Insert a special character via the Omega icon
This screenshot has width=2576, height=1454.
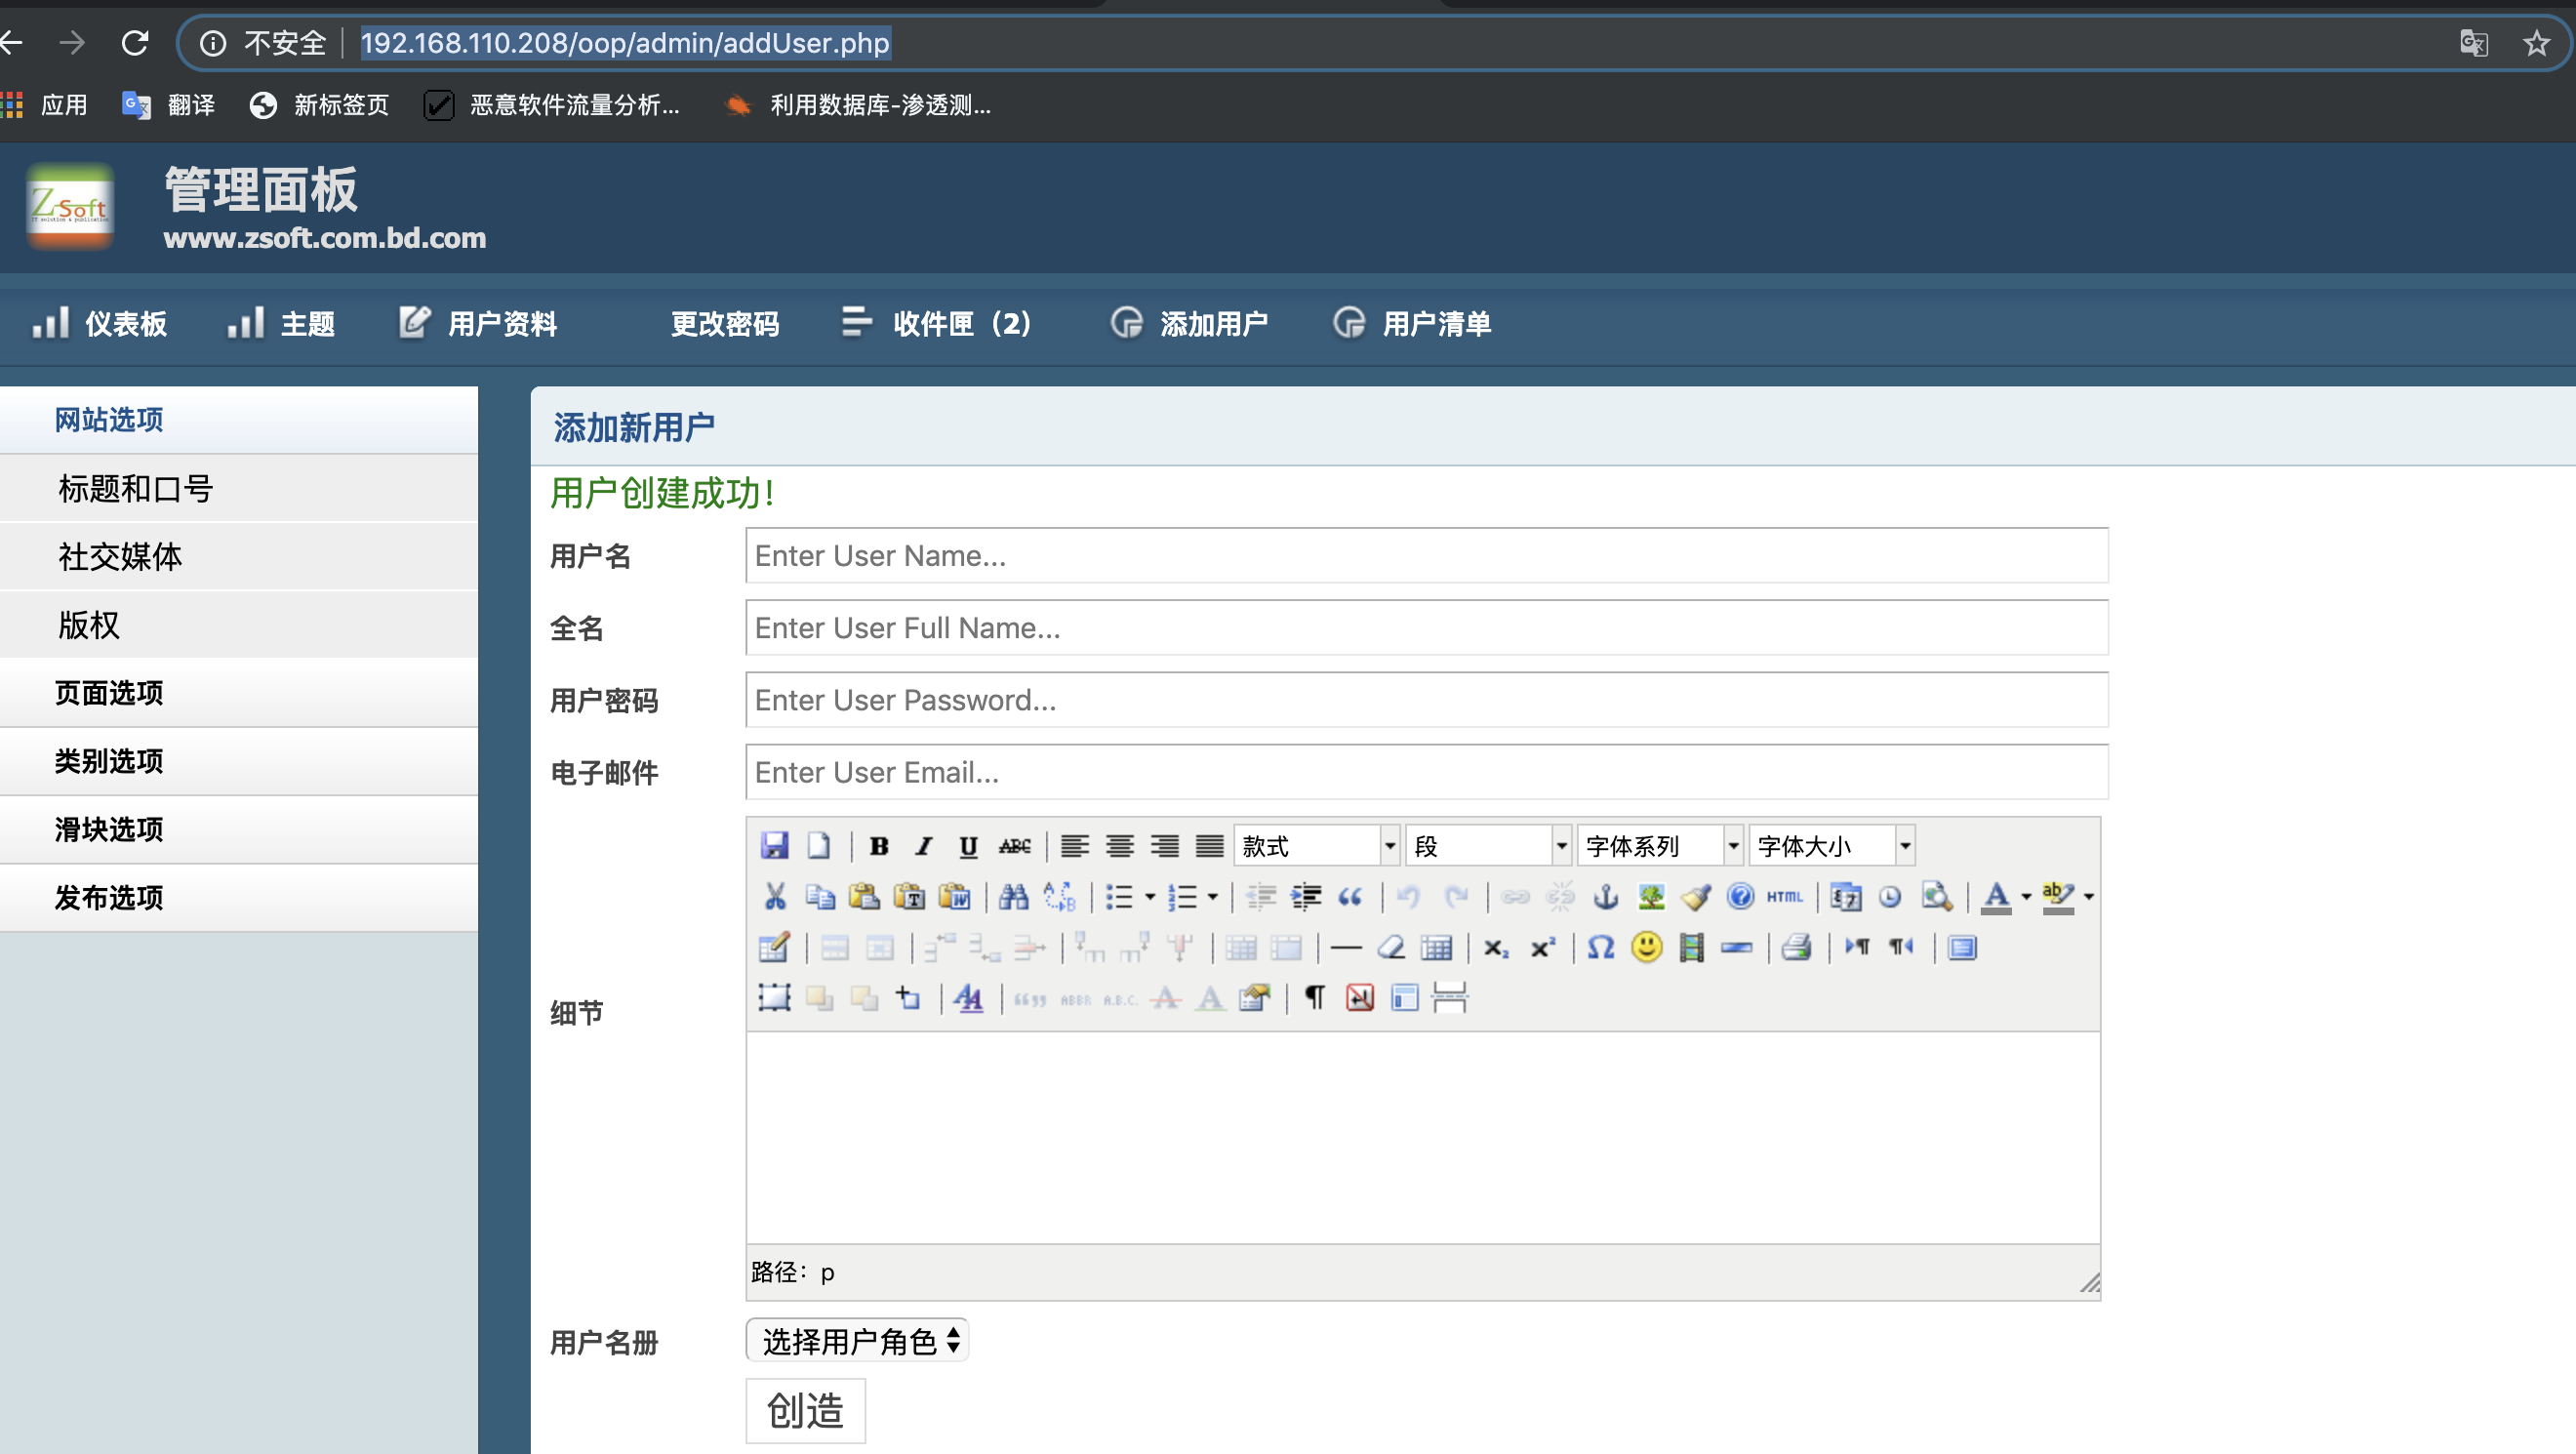coord(1601,947)
